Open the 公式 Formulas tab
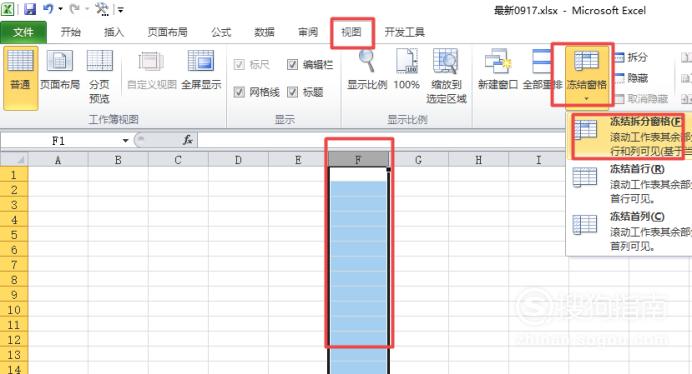 point(221,32)
